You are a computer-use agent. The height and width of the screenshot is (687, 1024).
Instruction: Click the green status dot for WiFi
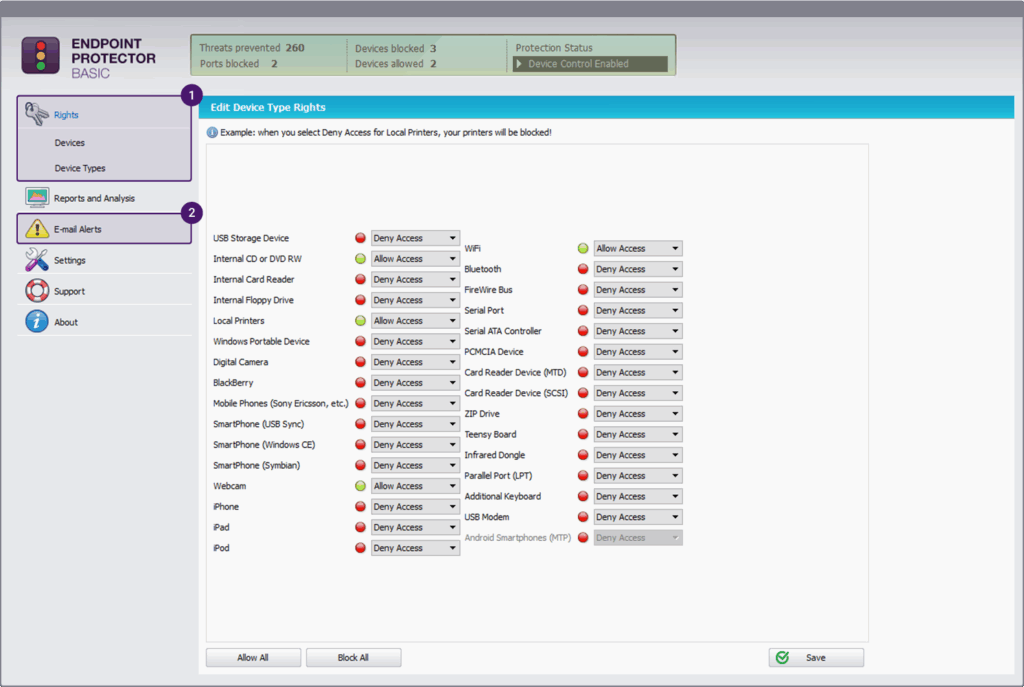pos(583,248)
